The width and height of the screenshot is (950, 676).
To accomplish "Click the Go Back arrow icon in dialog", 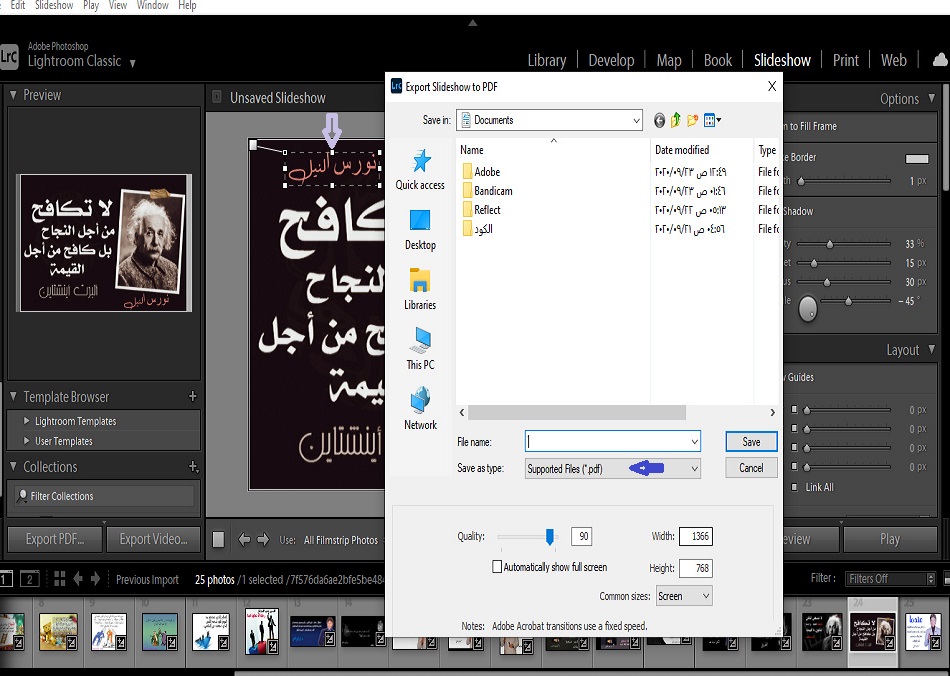I will pos(659,120).
